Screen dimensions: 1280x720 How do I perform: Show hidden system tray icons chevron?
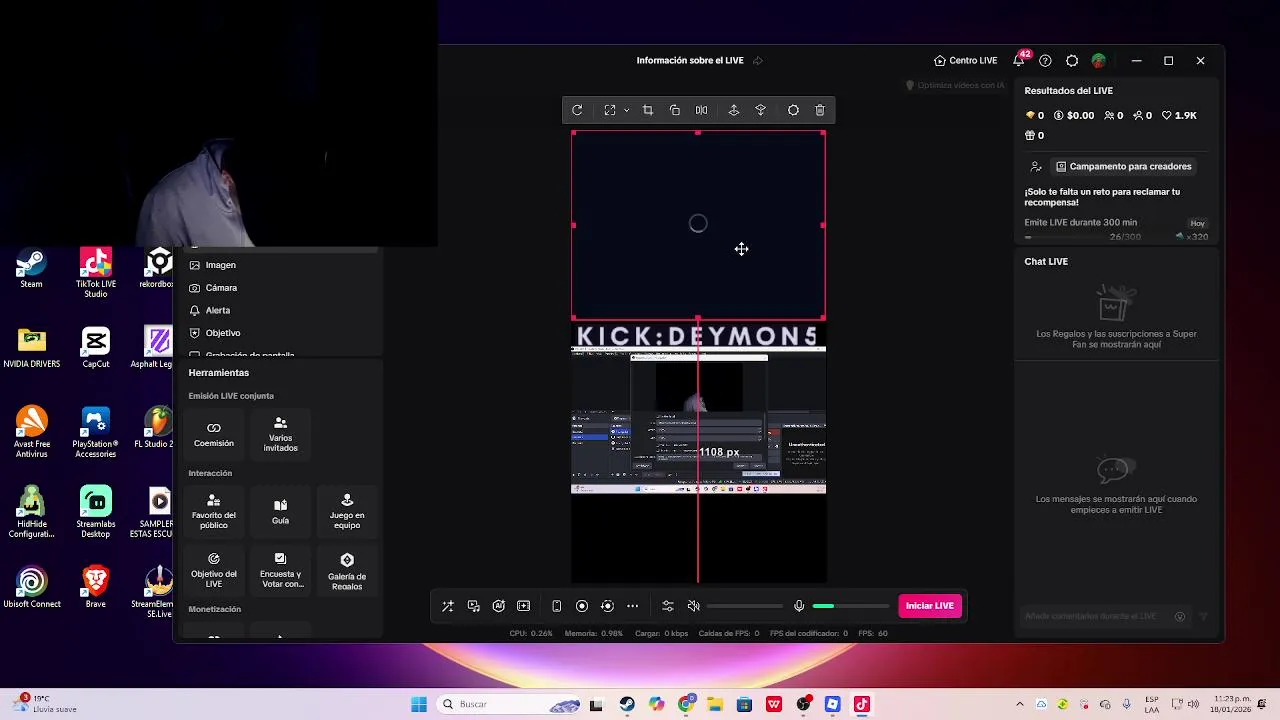tap(1019, 704)
